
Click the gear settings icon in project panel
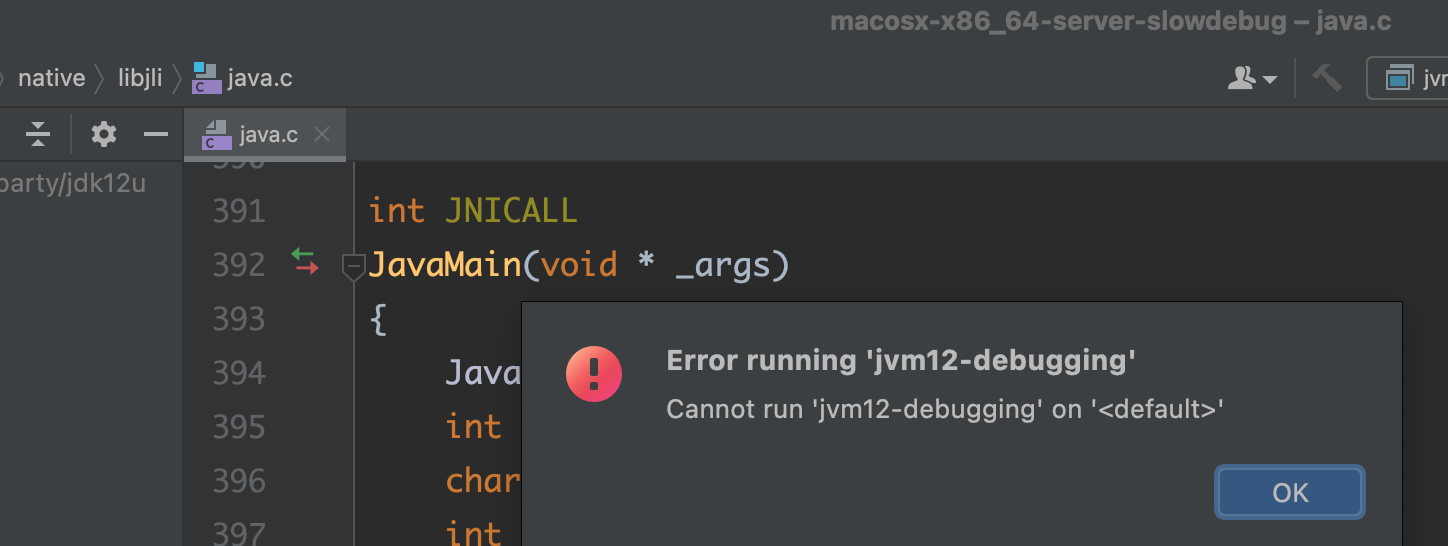click(x=104, y=134)
